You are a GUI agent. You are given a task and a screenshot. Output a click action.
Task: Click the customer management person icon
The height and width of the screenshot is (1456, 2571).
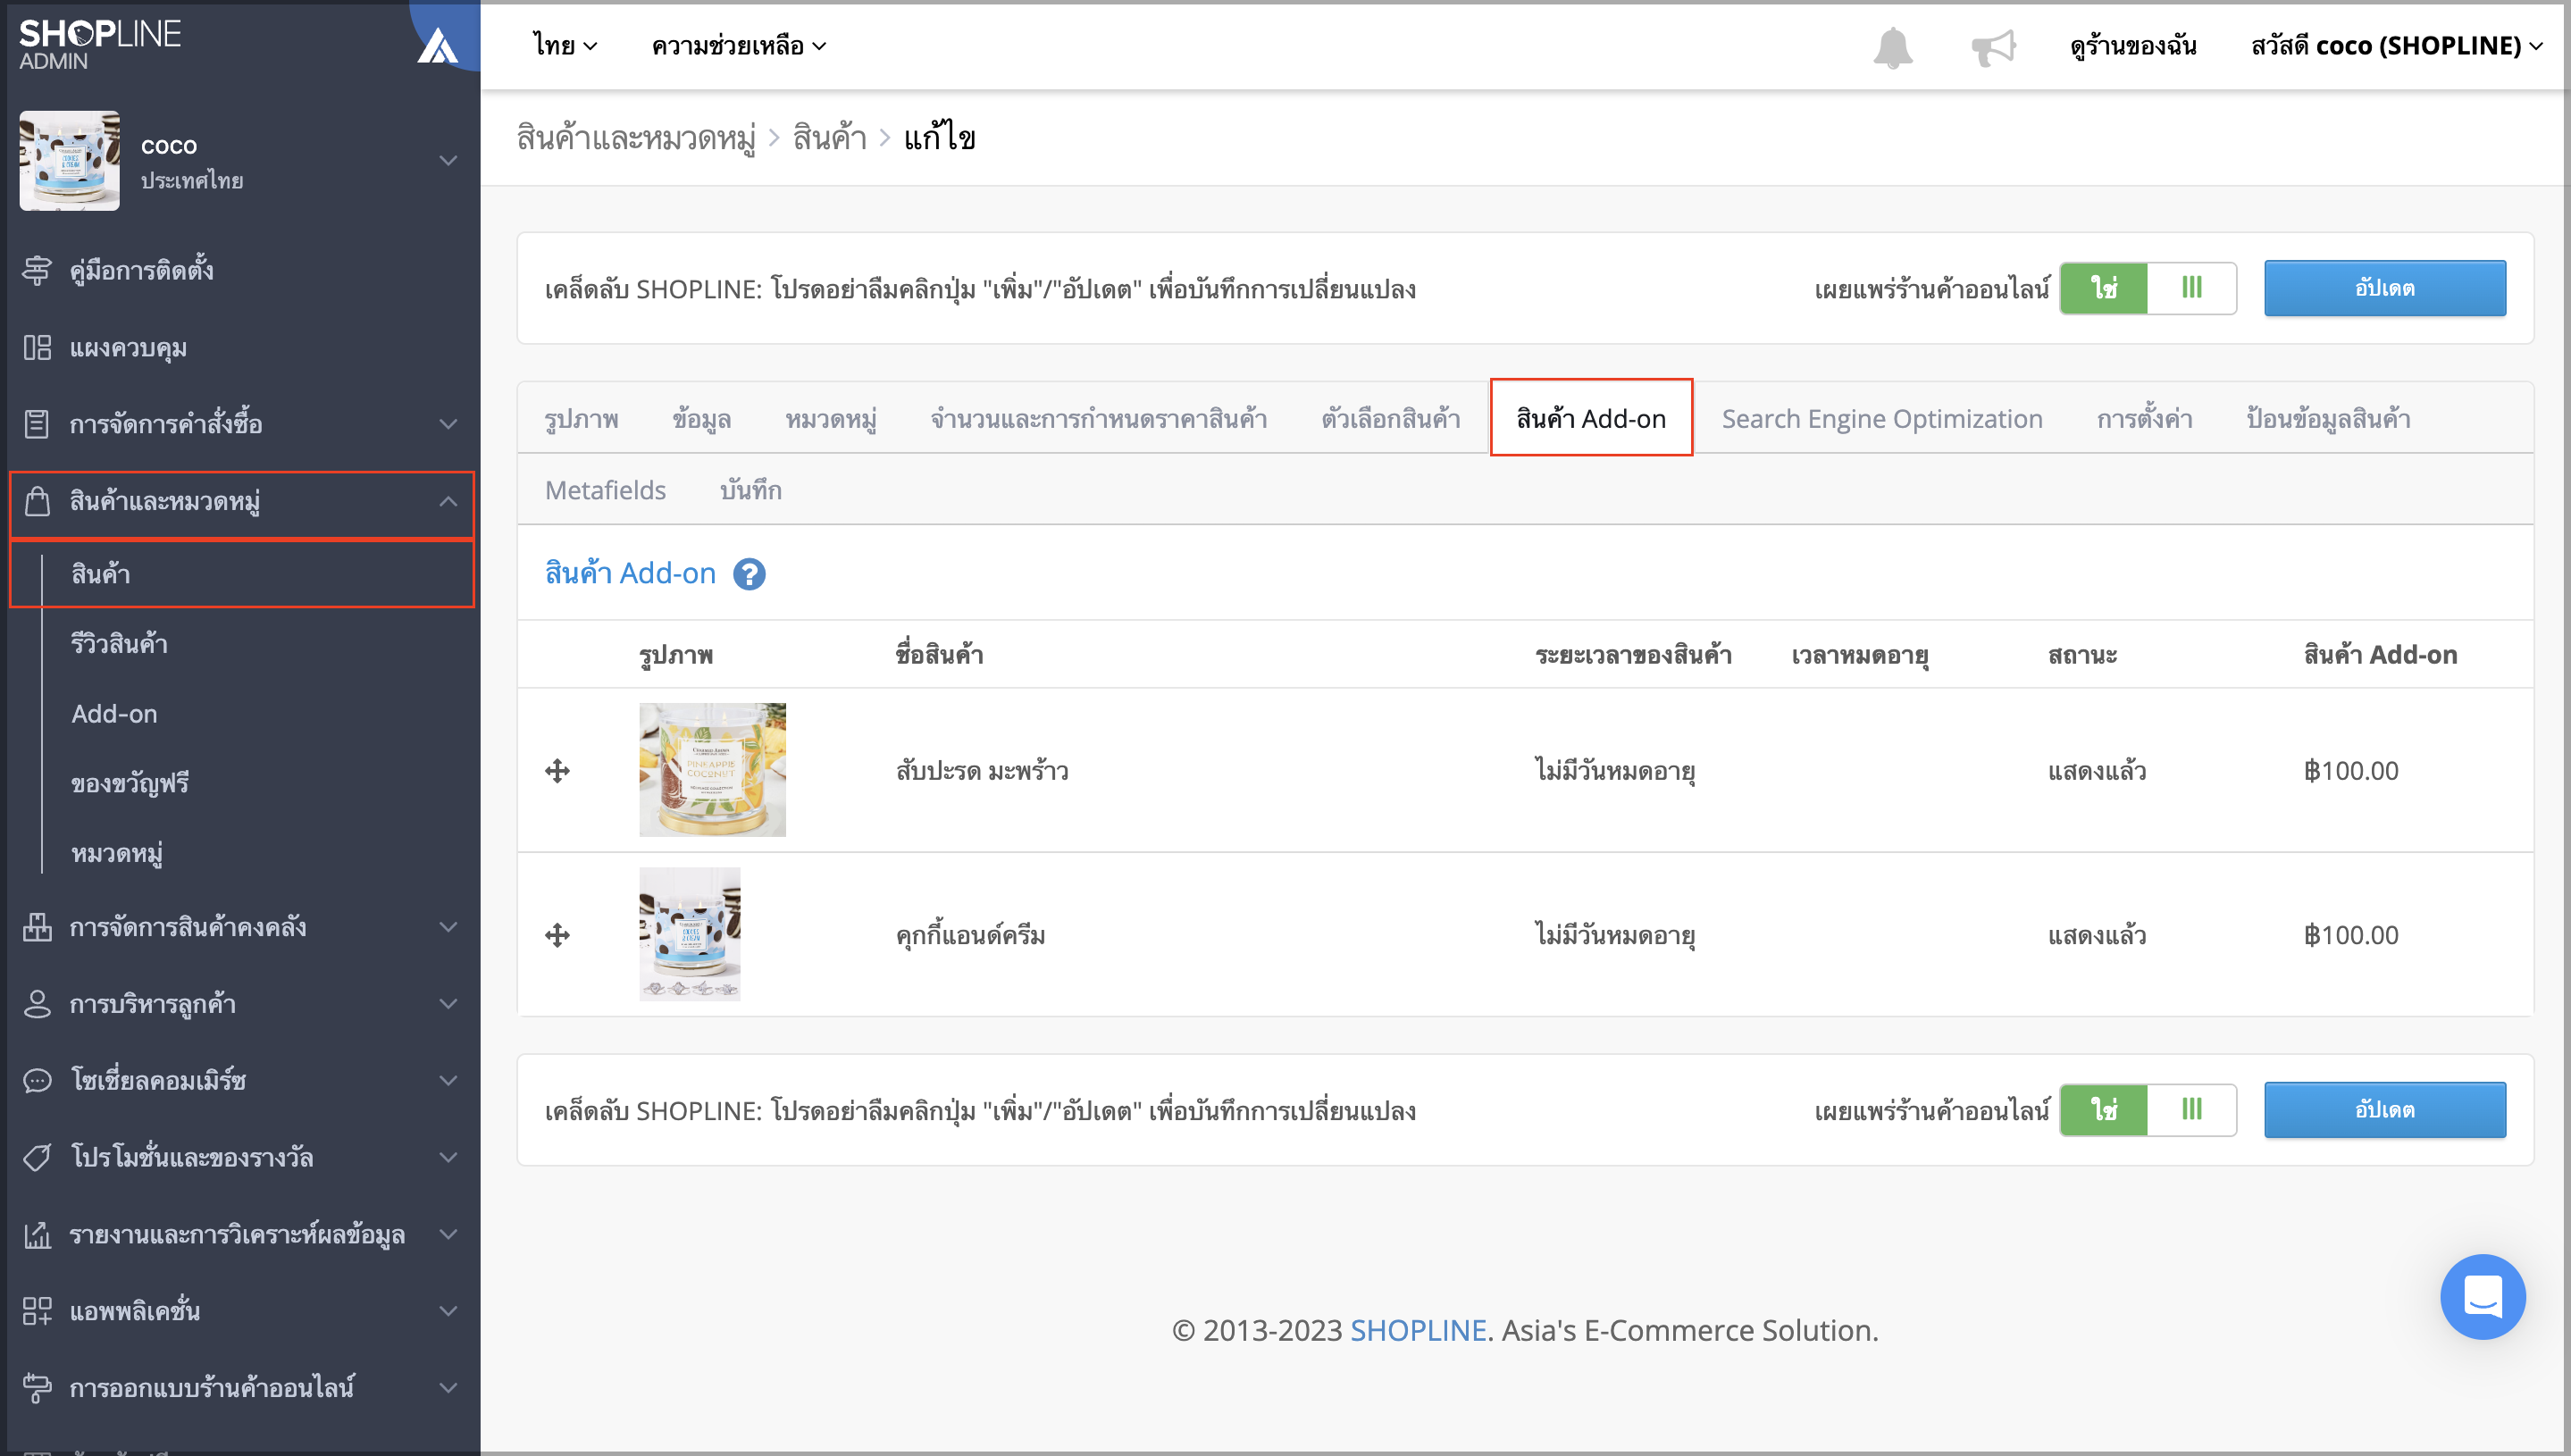pyautogui.click(x=37, y=1004)
